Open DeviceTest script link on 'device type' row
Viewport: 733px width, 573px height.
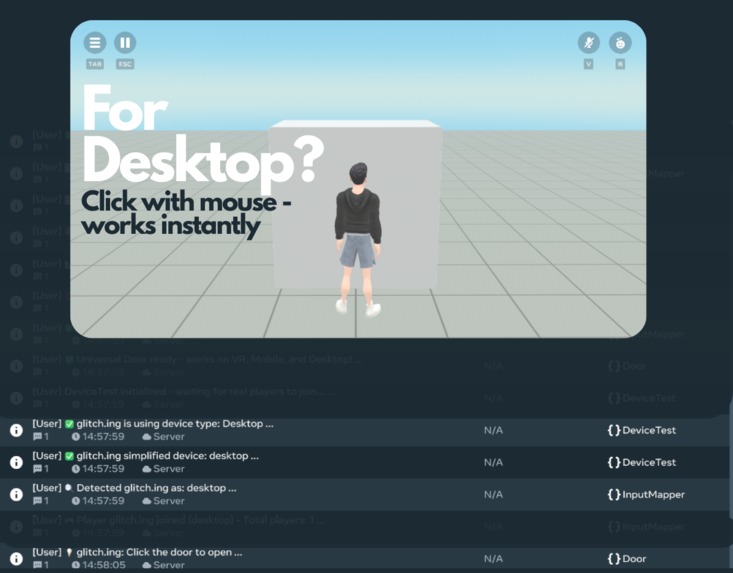tap(641, 430)
